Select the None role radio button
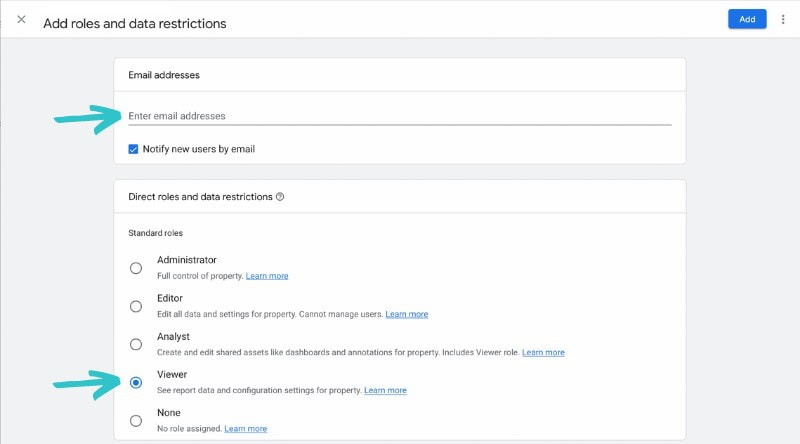800x444 pixels. (x=136, y=420)
